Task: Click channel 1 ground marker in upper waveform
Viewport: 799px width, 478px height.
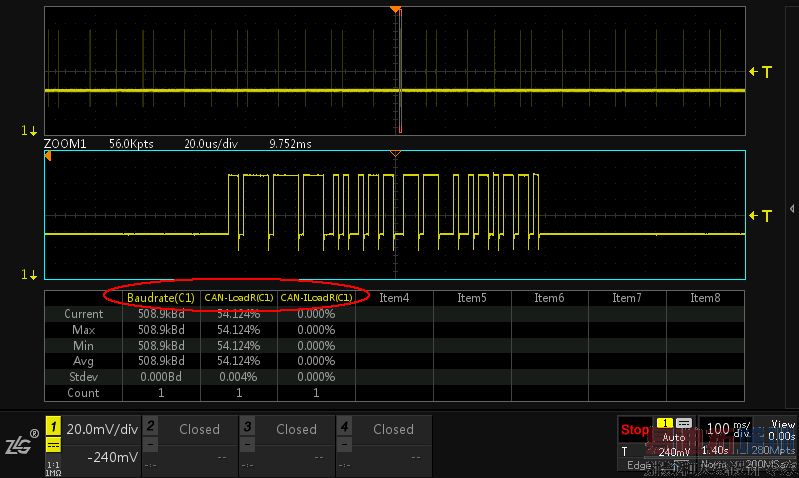Action: (x=30, y=131)
